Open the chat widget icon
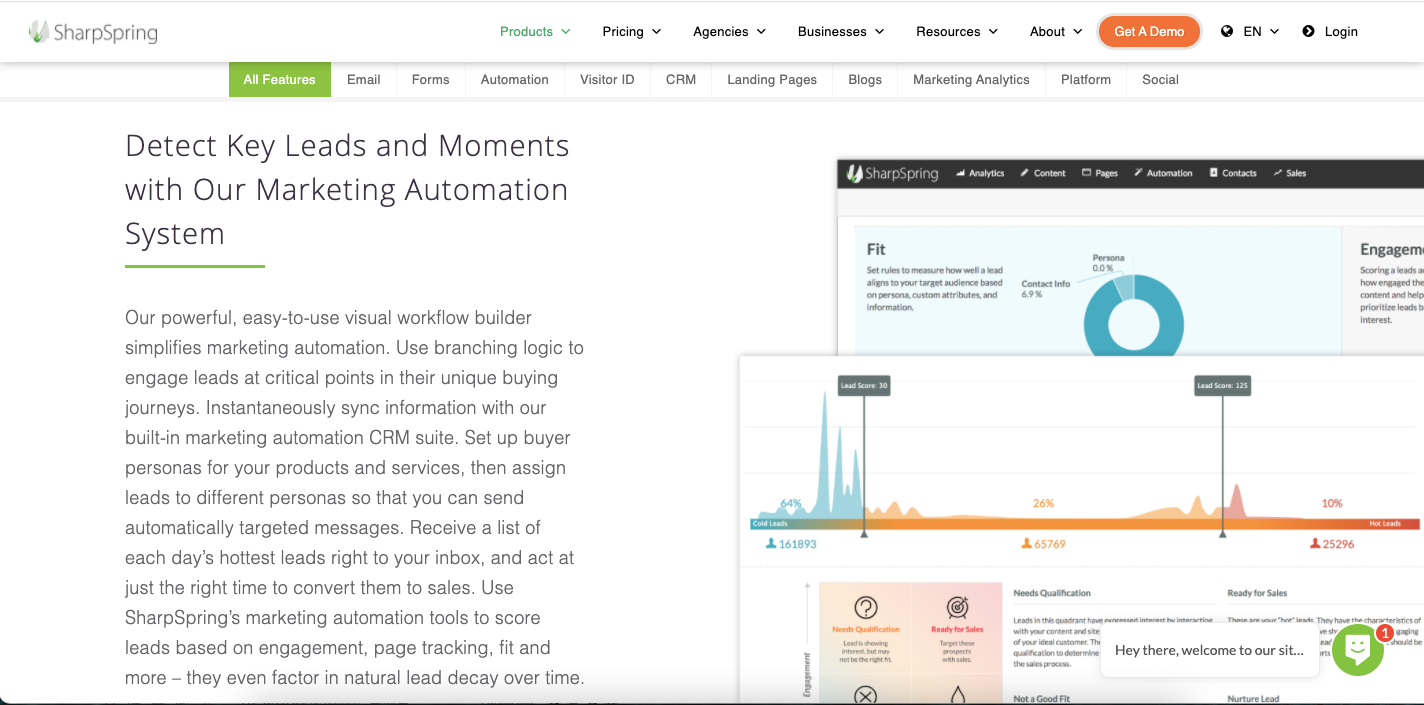 click(1357, 650)
